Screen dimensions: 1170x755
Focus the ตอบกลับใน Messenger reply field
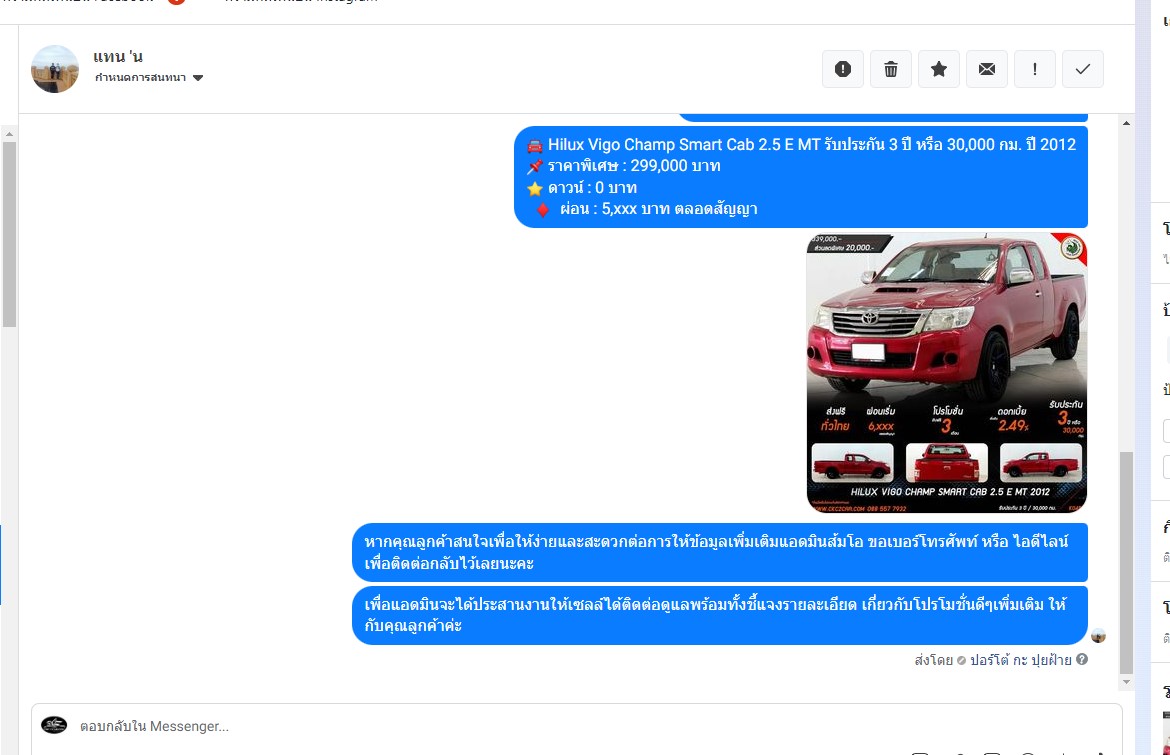(x=577, y=726)
